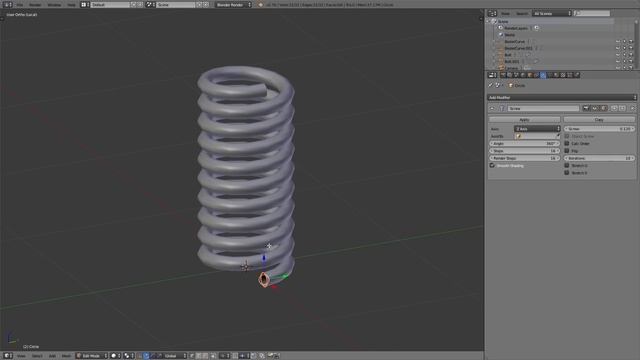Open the viewport View menu

21,356
